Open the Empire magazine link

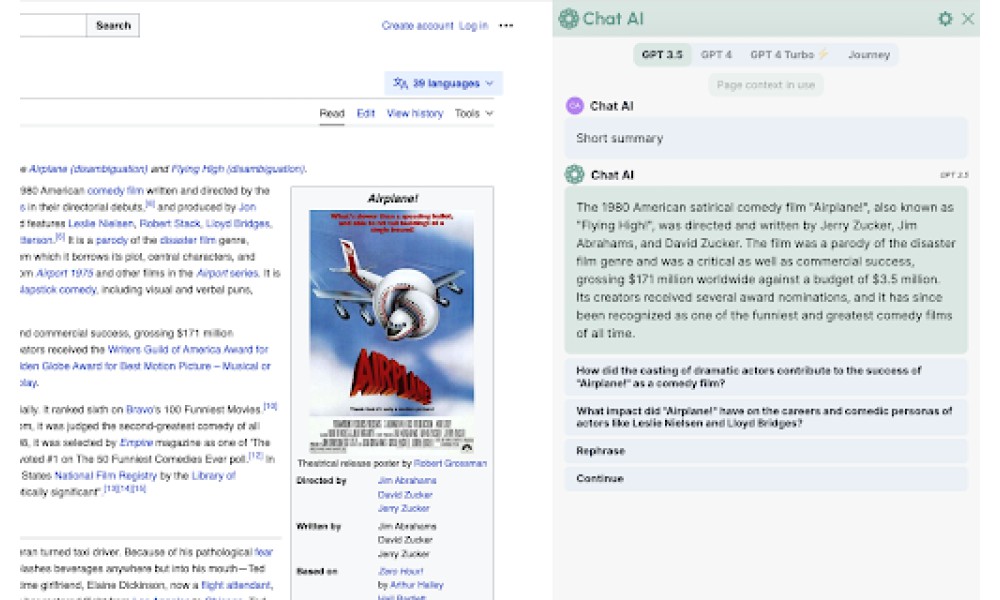point(136,443)
